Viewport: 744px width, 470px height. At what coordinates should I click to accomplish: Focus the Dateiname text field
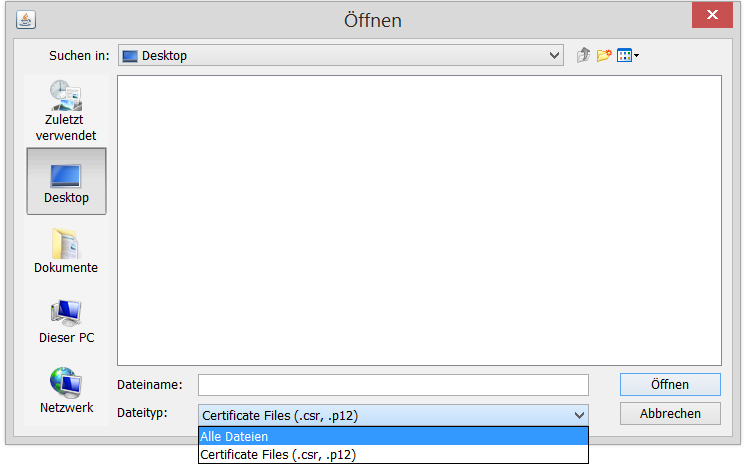[393, 385]
